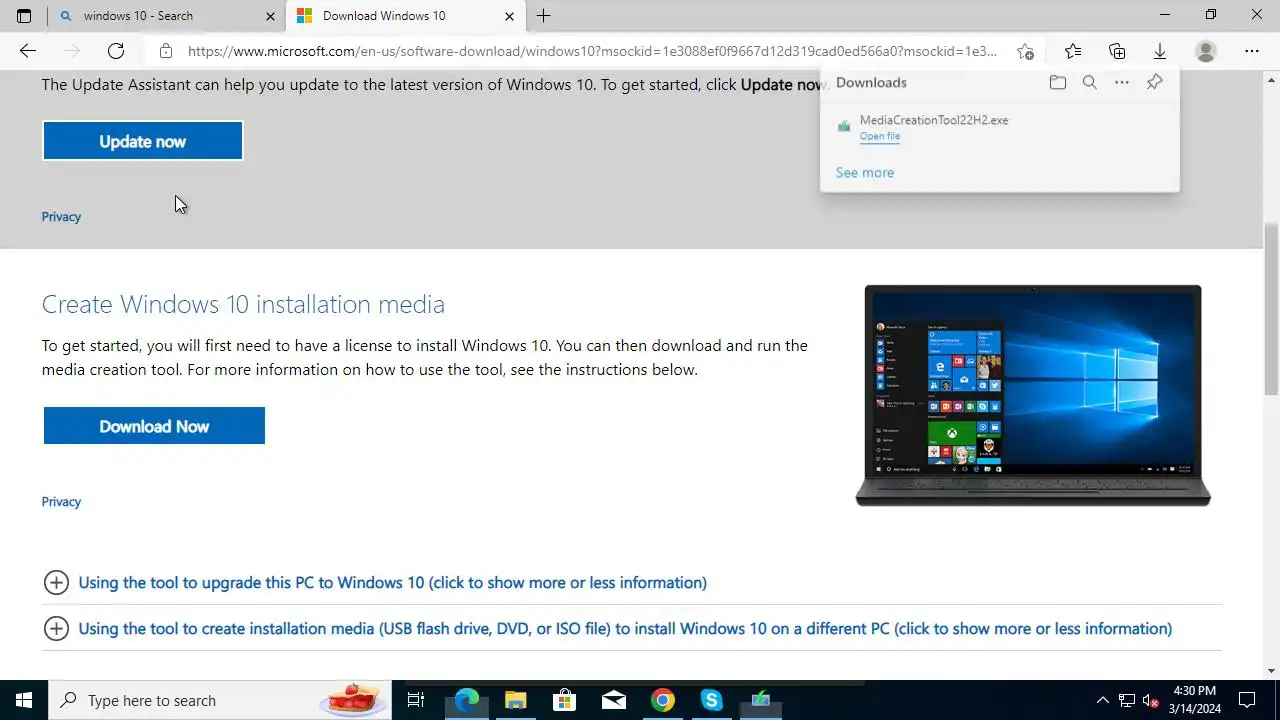Viewport: 1280px width, 720px height.
Task: Open downloads folder icon in Downloads panel
Action: (x=1058, y=82)
